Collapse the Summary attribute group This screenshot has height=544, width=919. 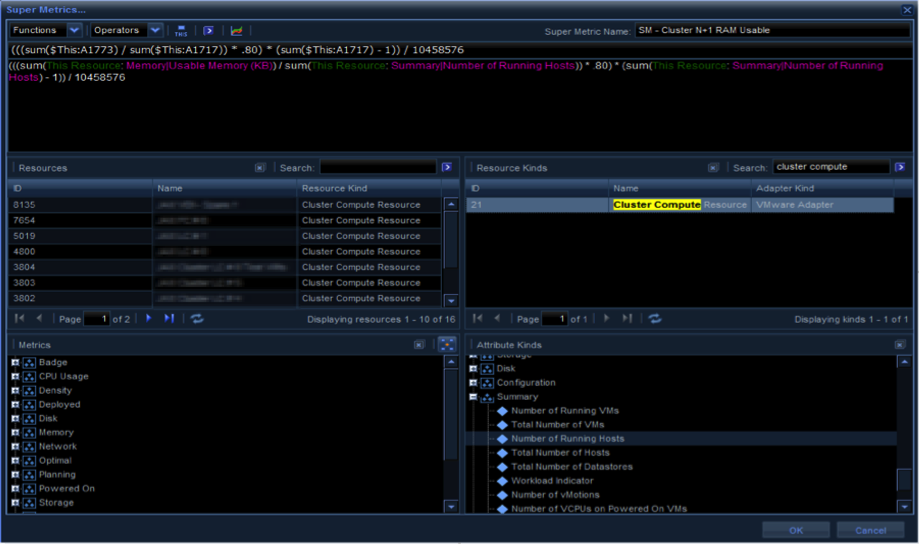[x=473, y=397]
